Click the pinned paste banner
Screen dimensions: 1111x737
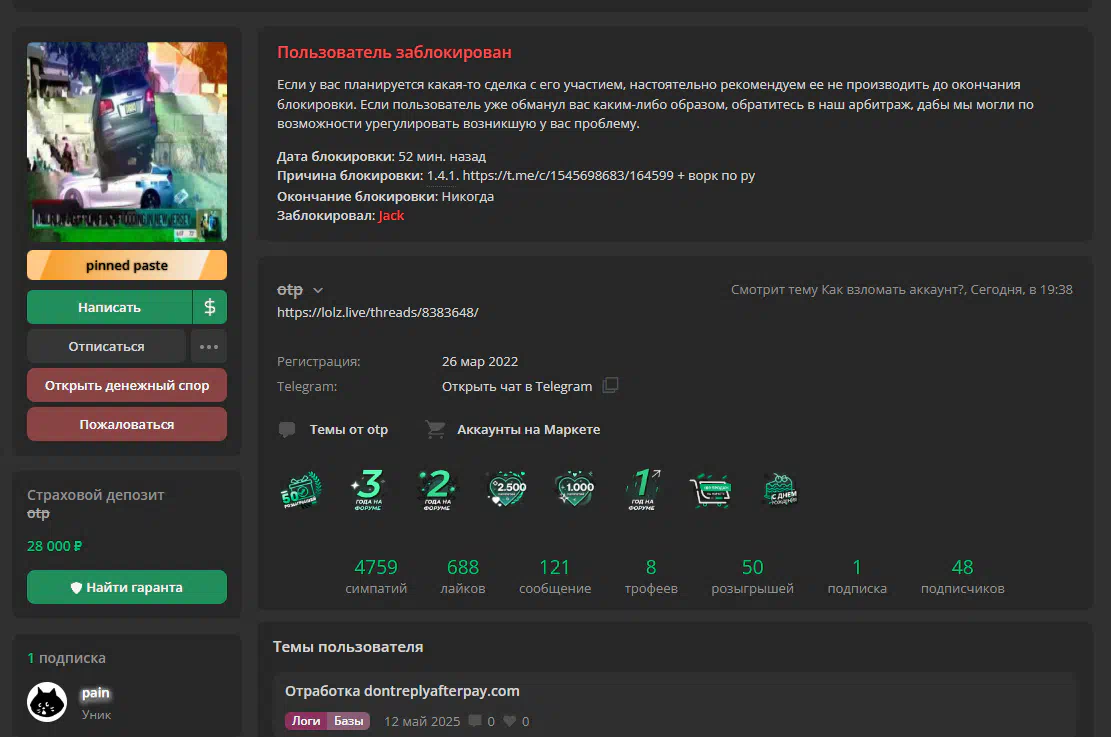tap(127, 265)
